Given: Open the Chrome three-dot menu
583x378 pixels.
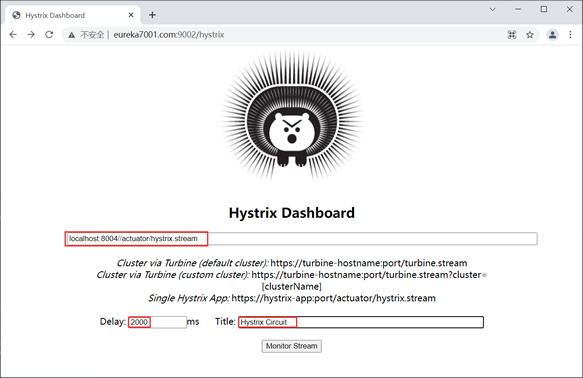Looking at the screenshot, I should [x=570, y=35].
